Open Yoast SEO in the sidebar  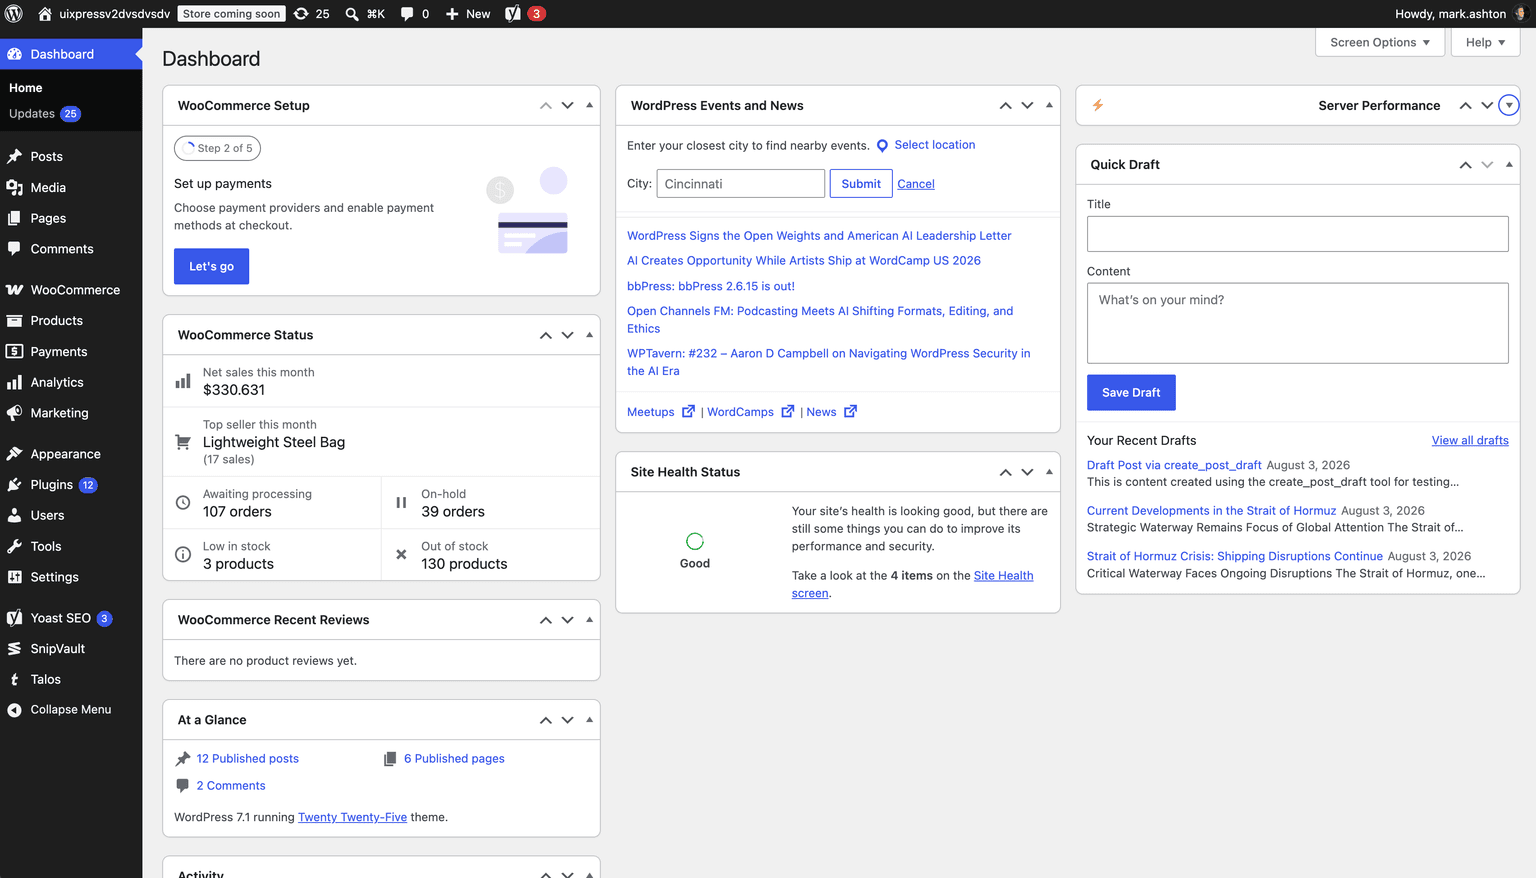click(x=71, y=618)
